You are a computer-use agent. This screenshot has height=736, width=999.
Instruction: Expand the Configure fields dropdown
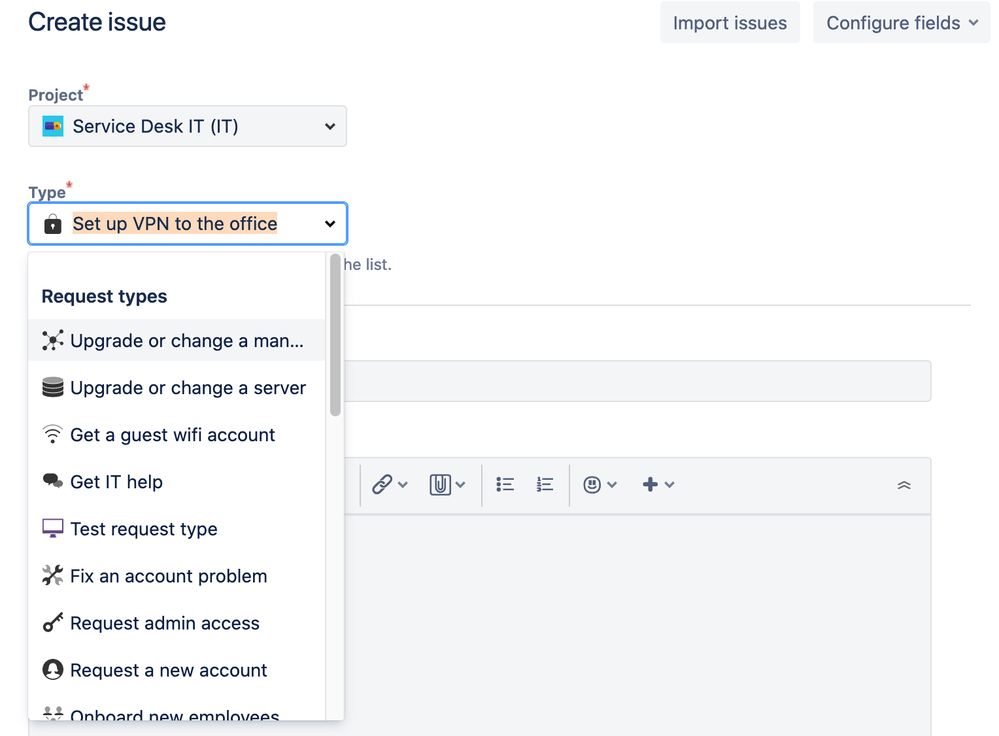point(902,23)
